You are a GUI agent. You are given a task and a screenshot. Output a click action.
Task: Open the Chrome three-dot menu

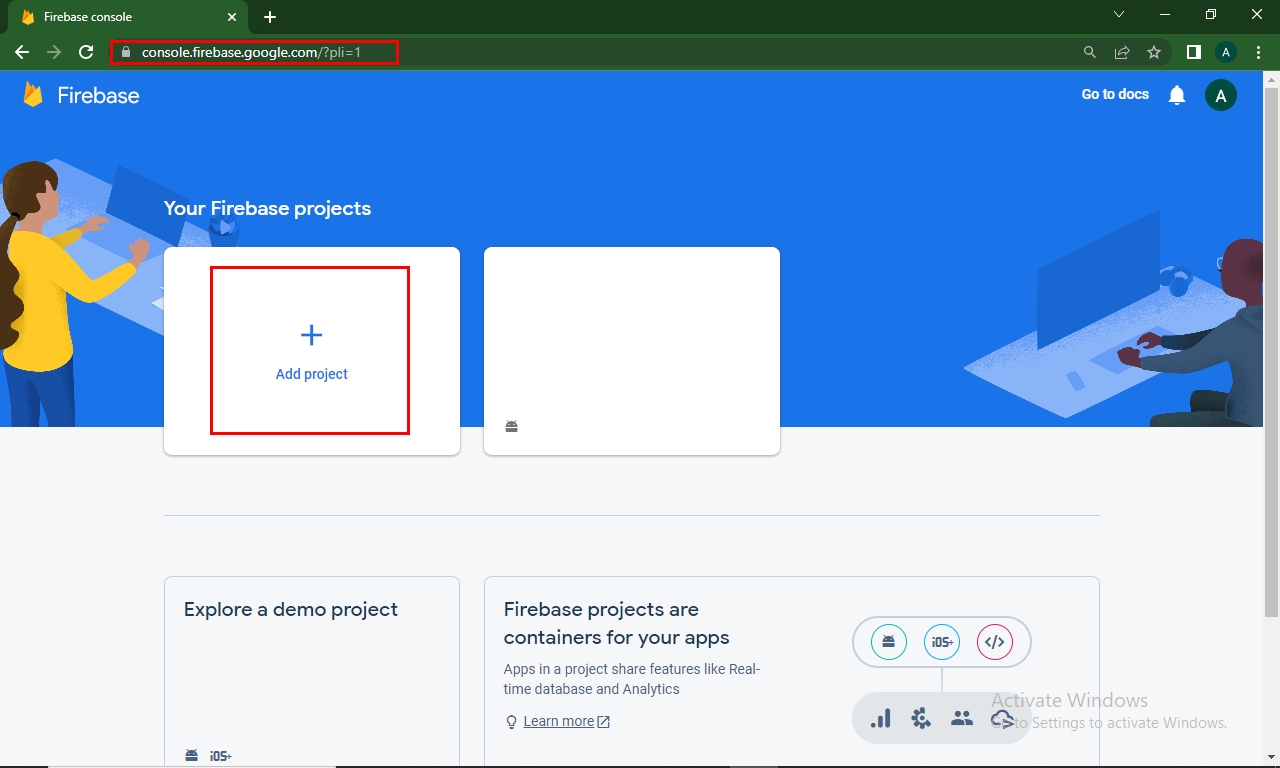(x=1258, y=52)
